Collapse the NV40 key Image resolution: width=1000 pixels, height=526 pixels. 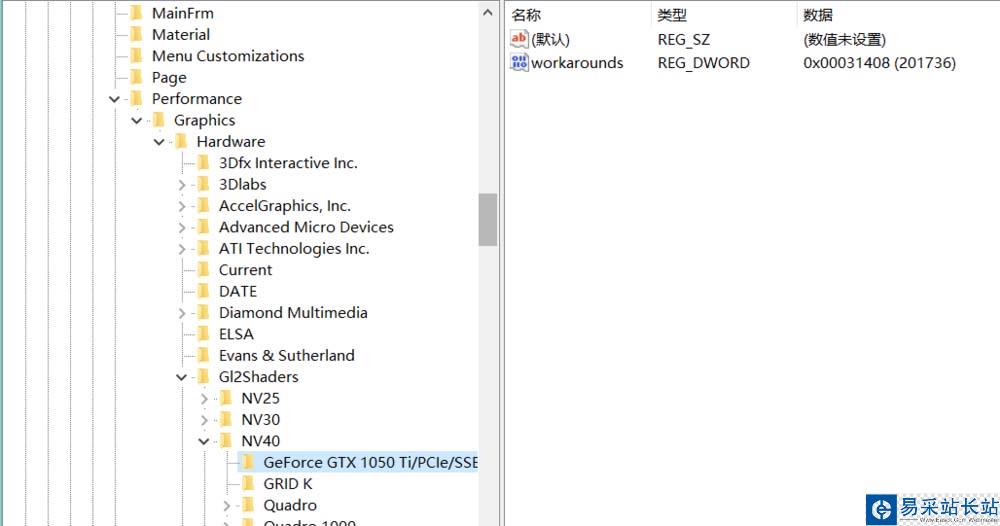tap(204, 441)
